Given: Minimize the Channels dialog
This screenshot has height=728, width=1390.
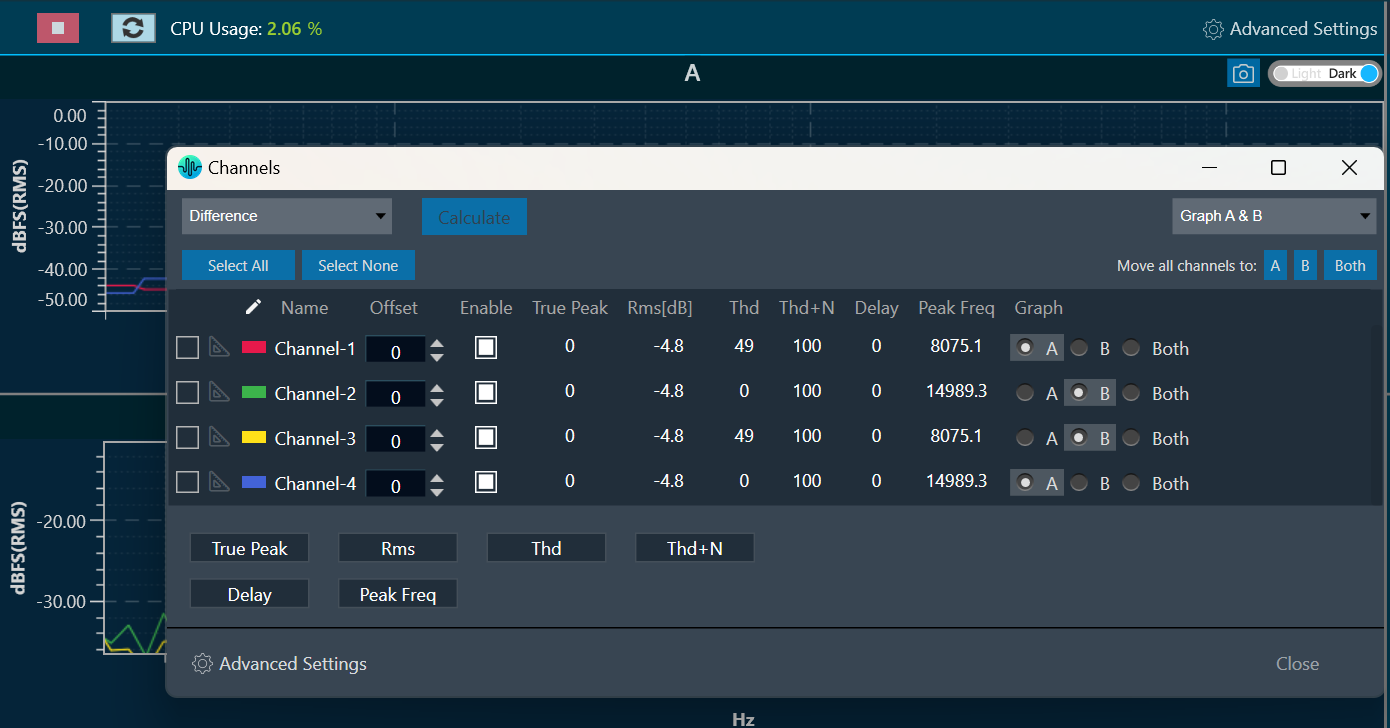Looking at the screenshot, I should [1209, 168].
